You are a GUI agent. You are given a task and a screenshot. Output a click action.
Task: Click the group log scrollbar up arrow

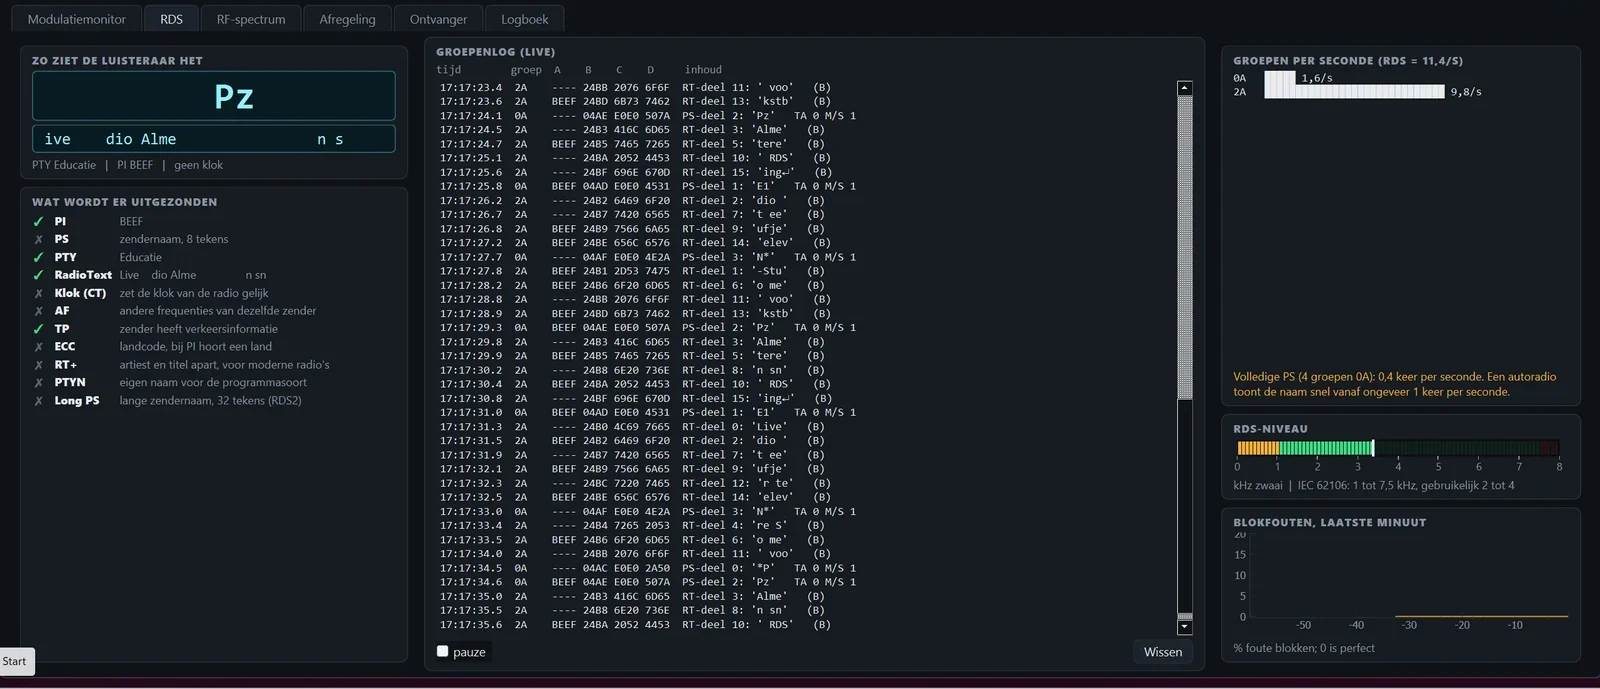point(1185,88)
